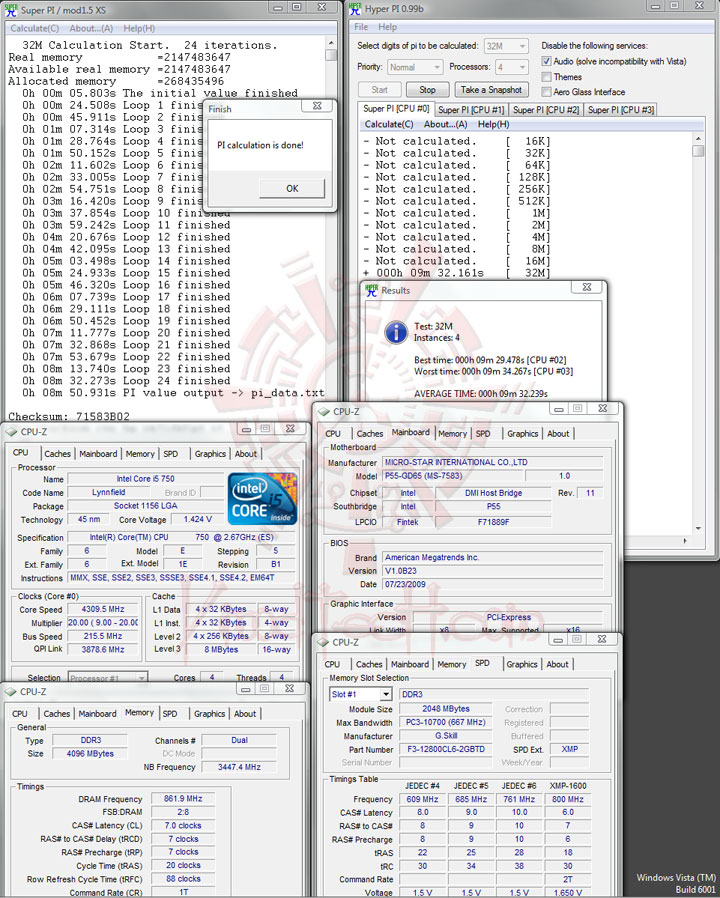Open Graphics tab in the CPU-Z CPU window

click(210, 454)
